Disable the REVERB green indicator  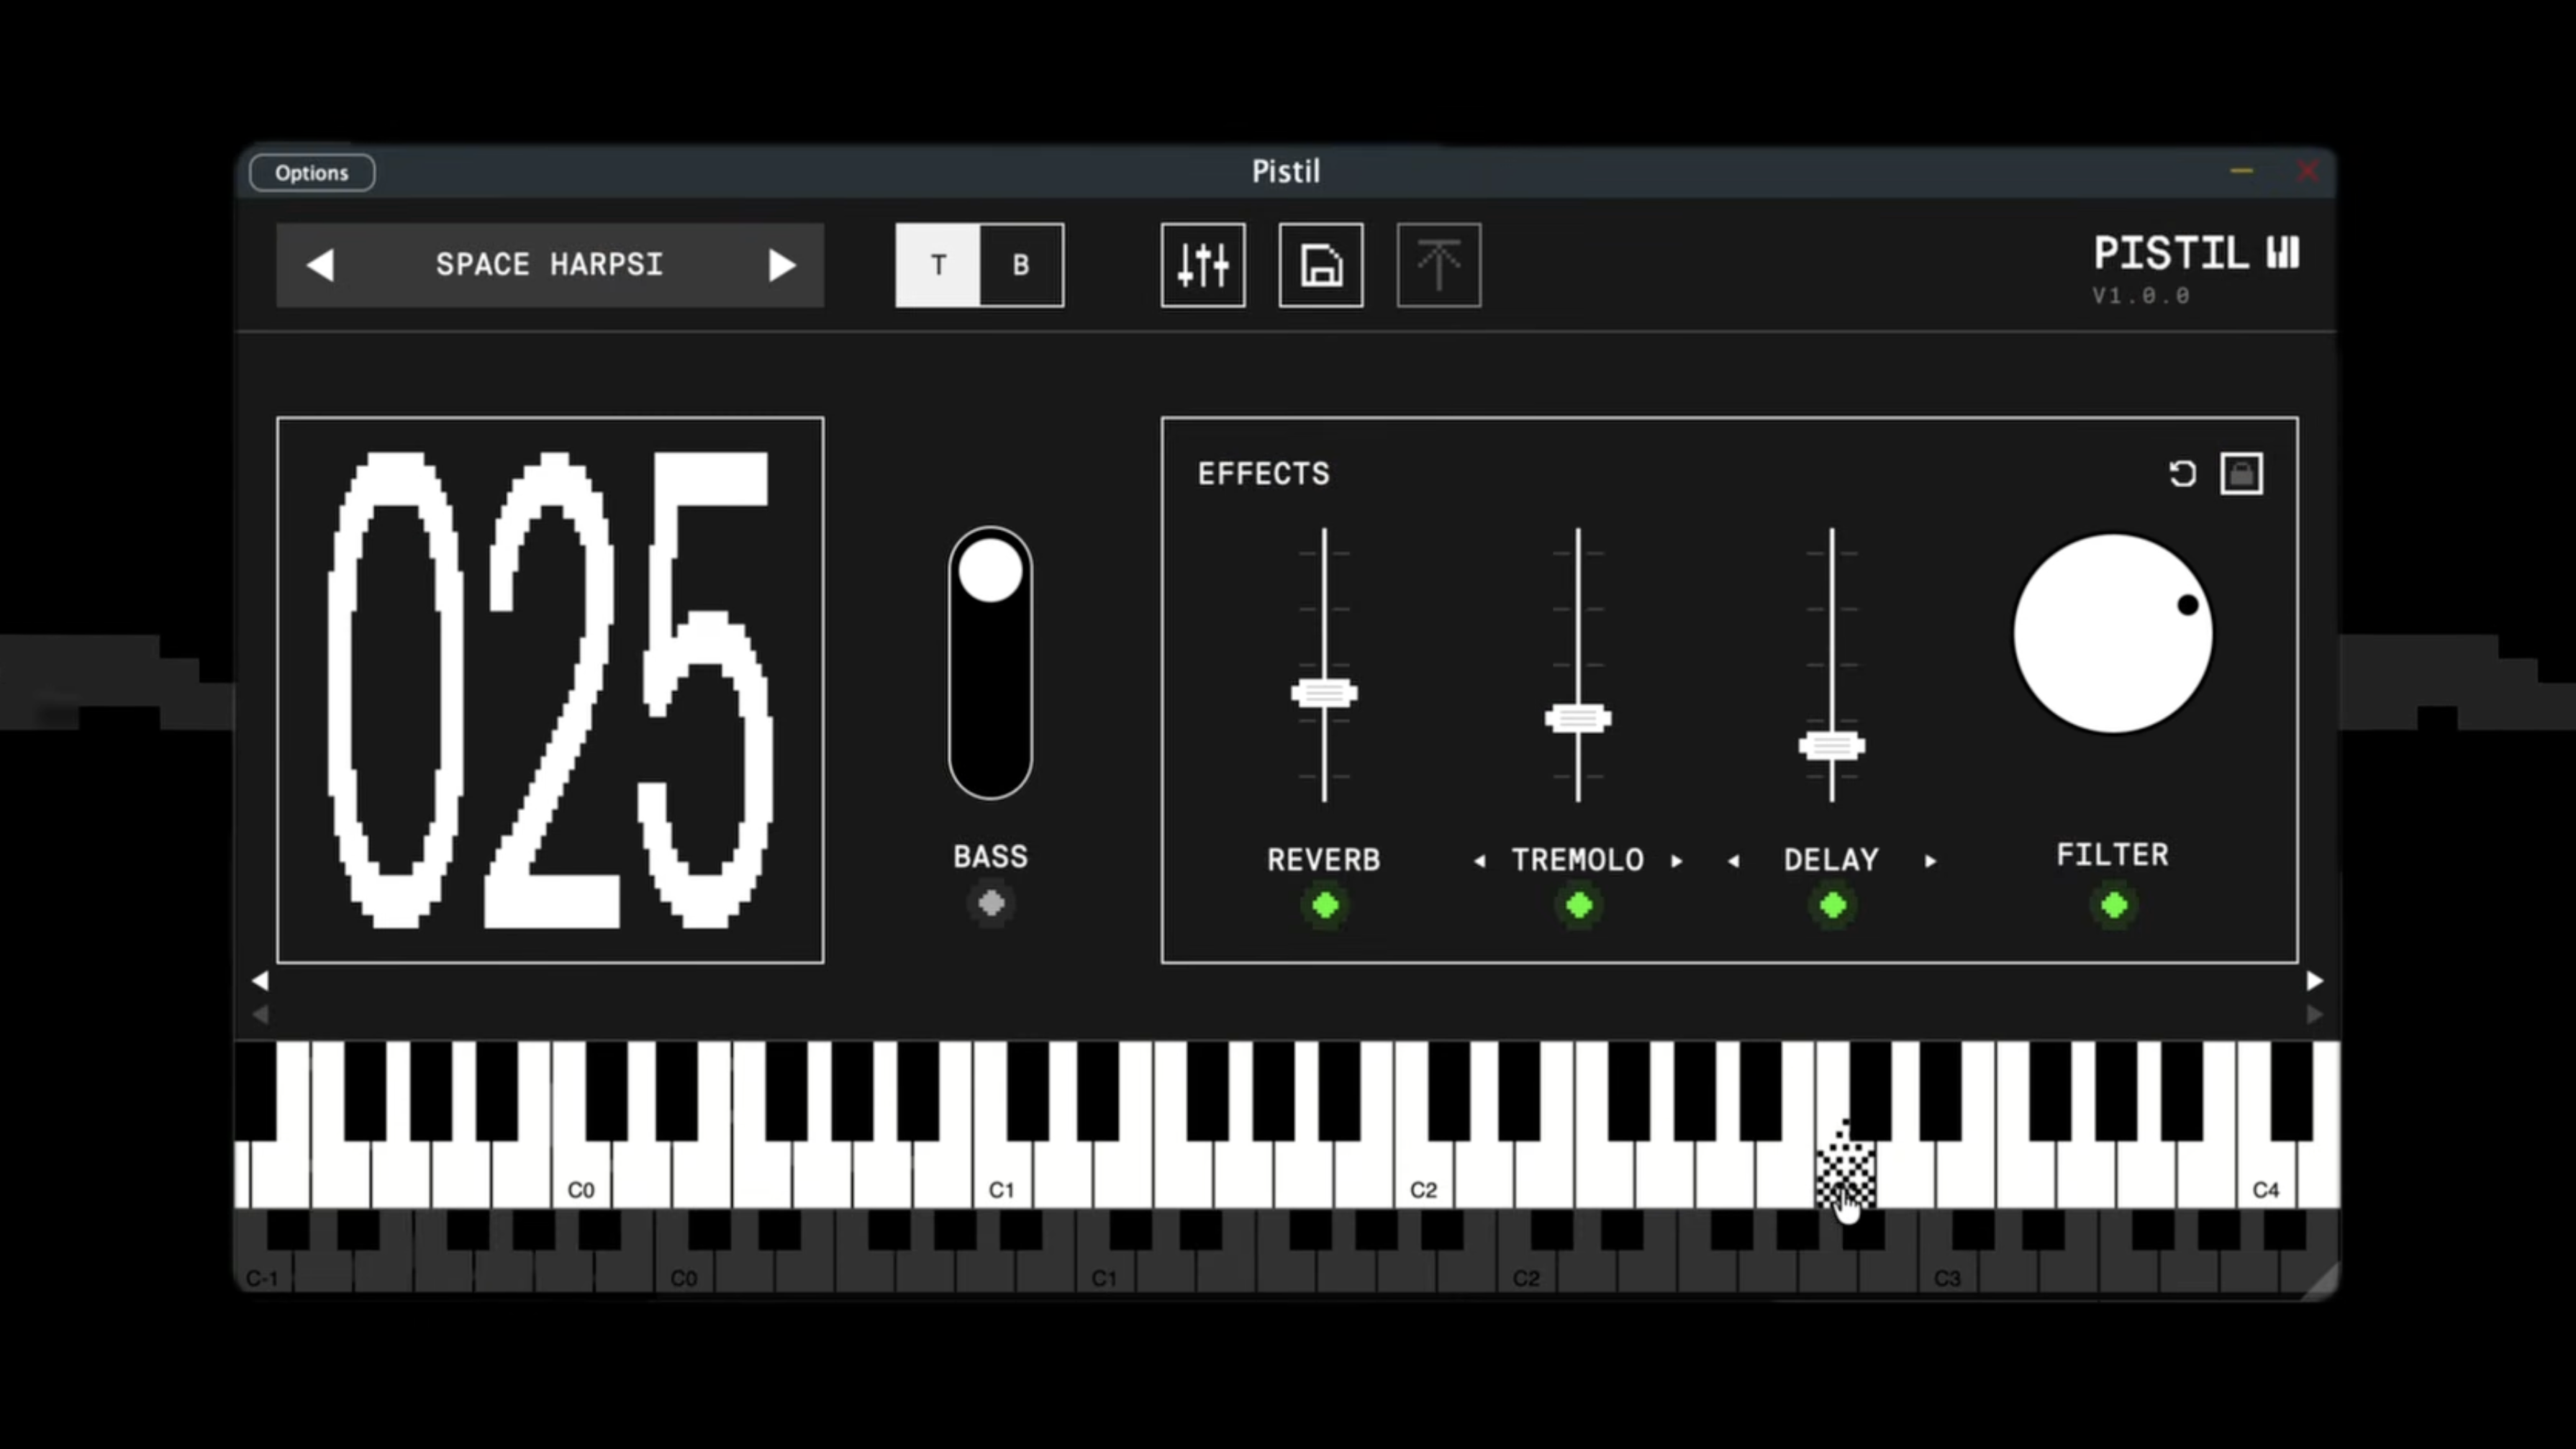1325,905
